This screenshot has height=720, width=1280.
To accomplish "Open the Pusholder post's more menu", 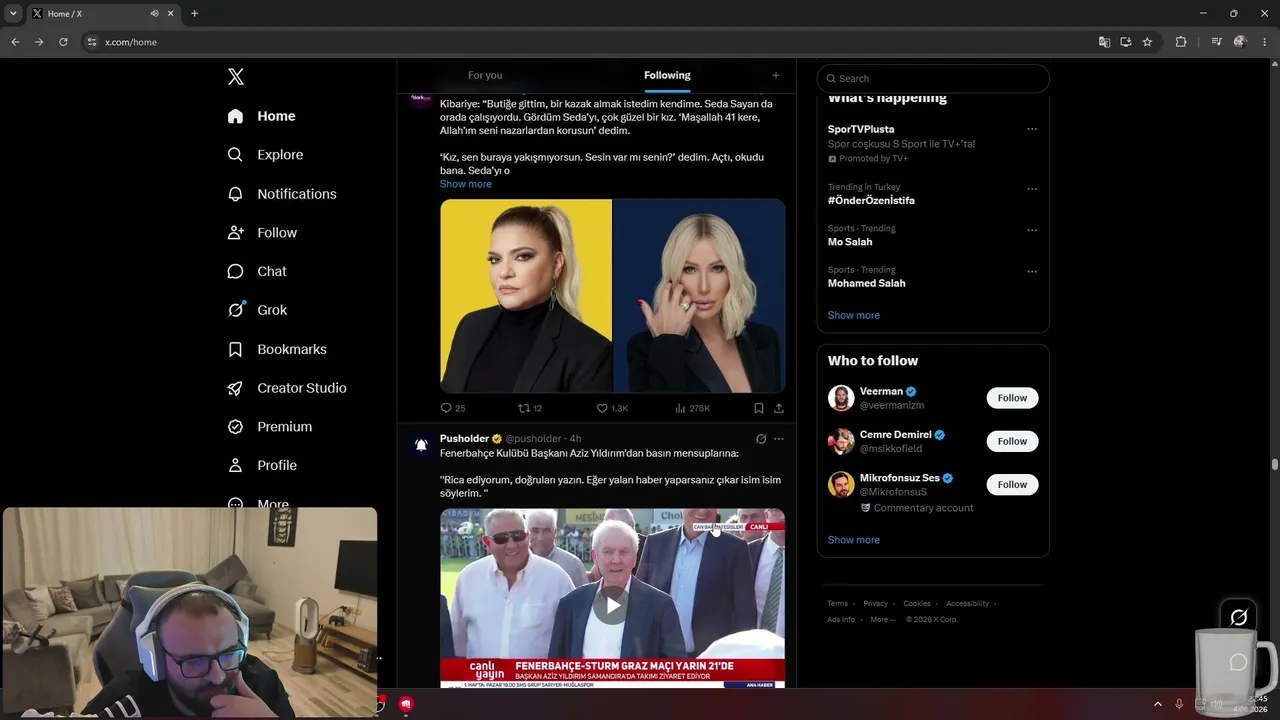I will click(779, 439).
